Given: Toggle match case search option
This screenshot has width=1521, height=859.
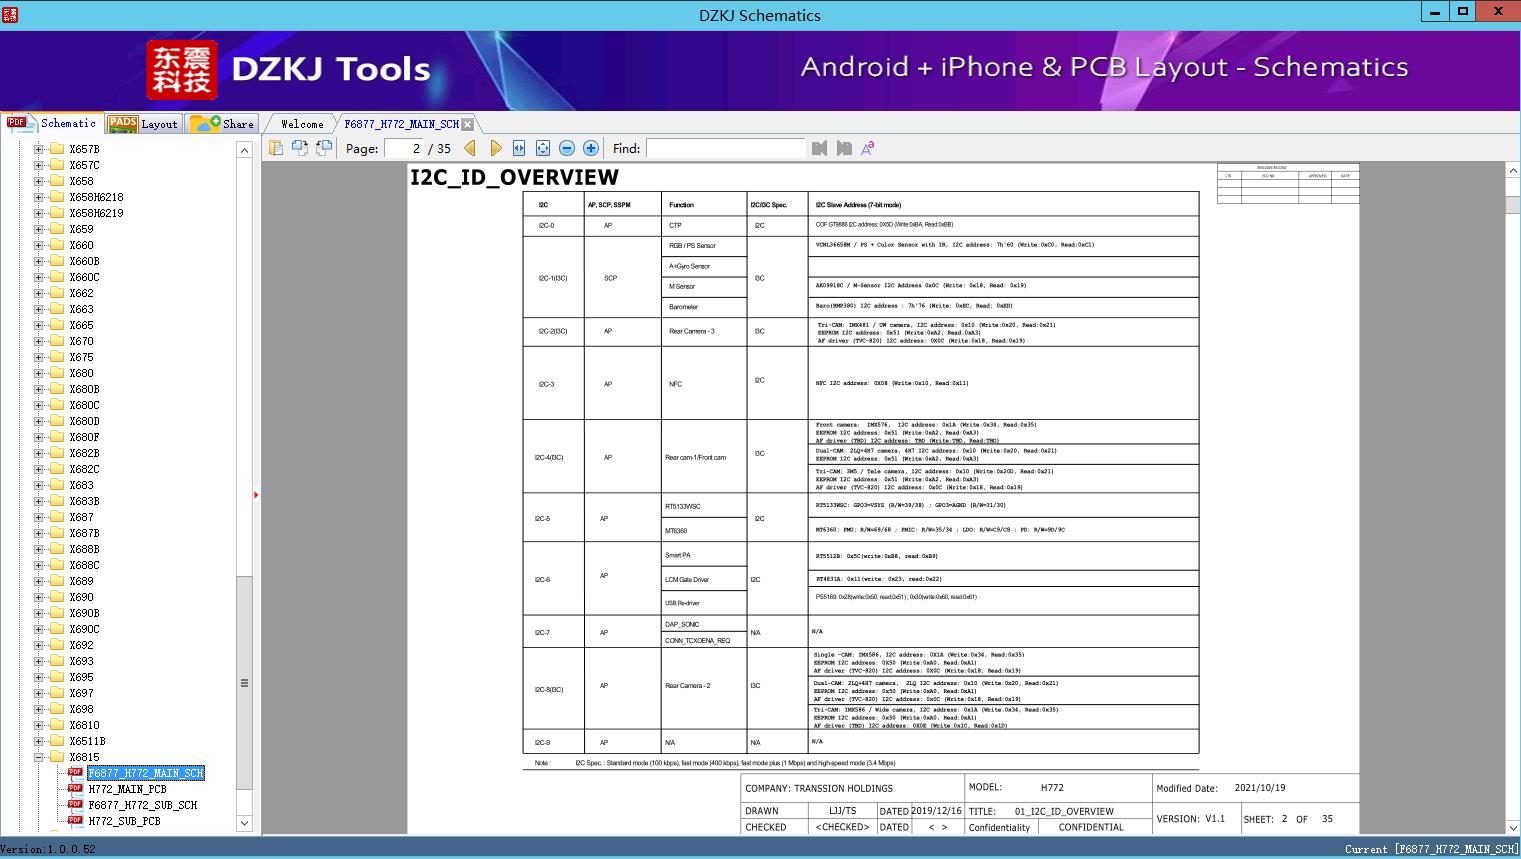Looking at the screenshot, I should tap(868, 148).
